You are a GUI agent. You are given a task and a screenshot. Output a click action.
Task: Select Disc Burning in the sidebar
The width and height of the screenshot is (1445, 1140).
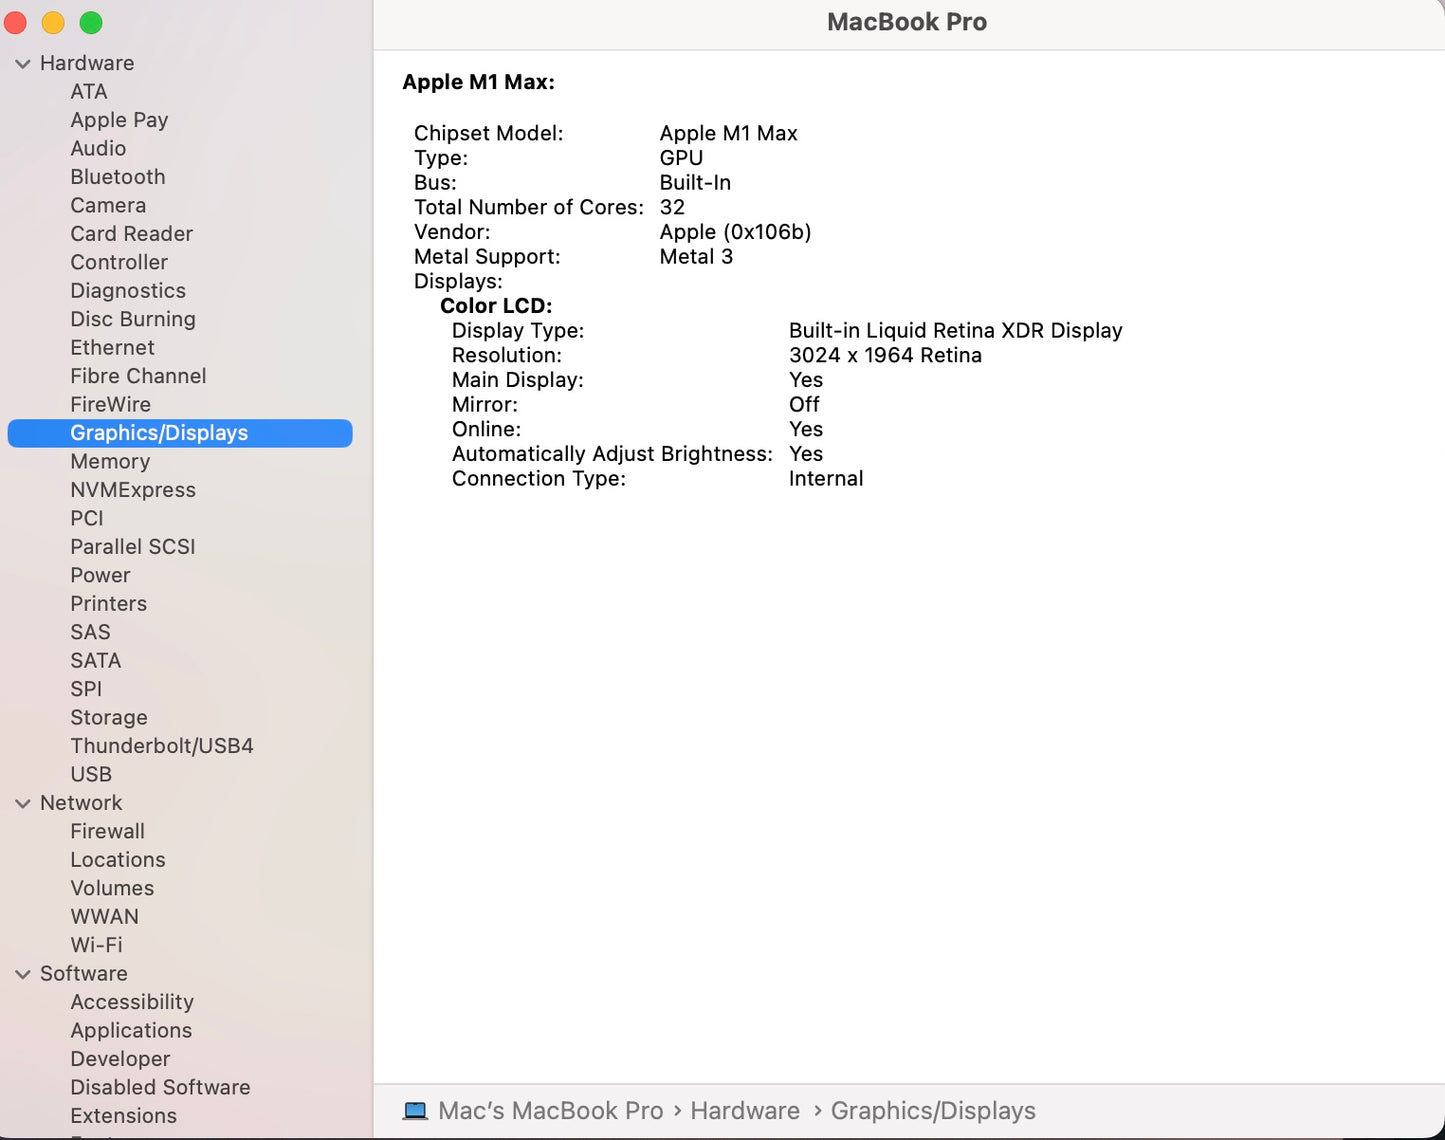tap(133, 320)
